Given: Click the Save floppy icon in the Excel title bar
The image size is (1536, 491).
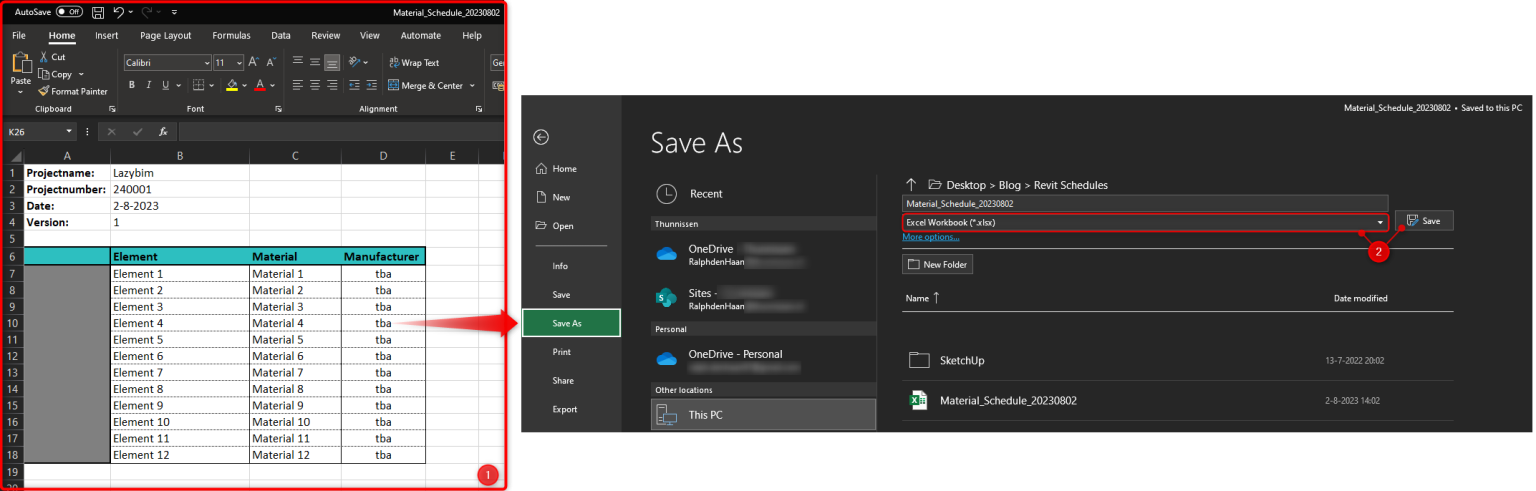Looking at the screenshot, I should point(97,12).
